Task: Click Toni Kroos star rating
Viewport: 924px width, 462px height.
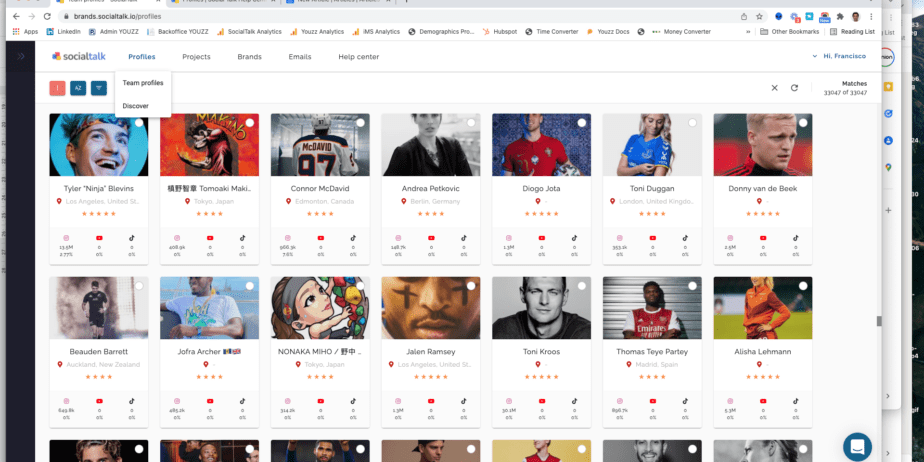Action: [542, 377]
